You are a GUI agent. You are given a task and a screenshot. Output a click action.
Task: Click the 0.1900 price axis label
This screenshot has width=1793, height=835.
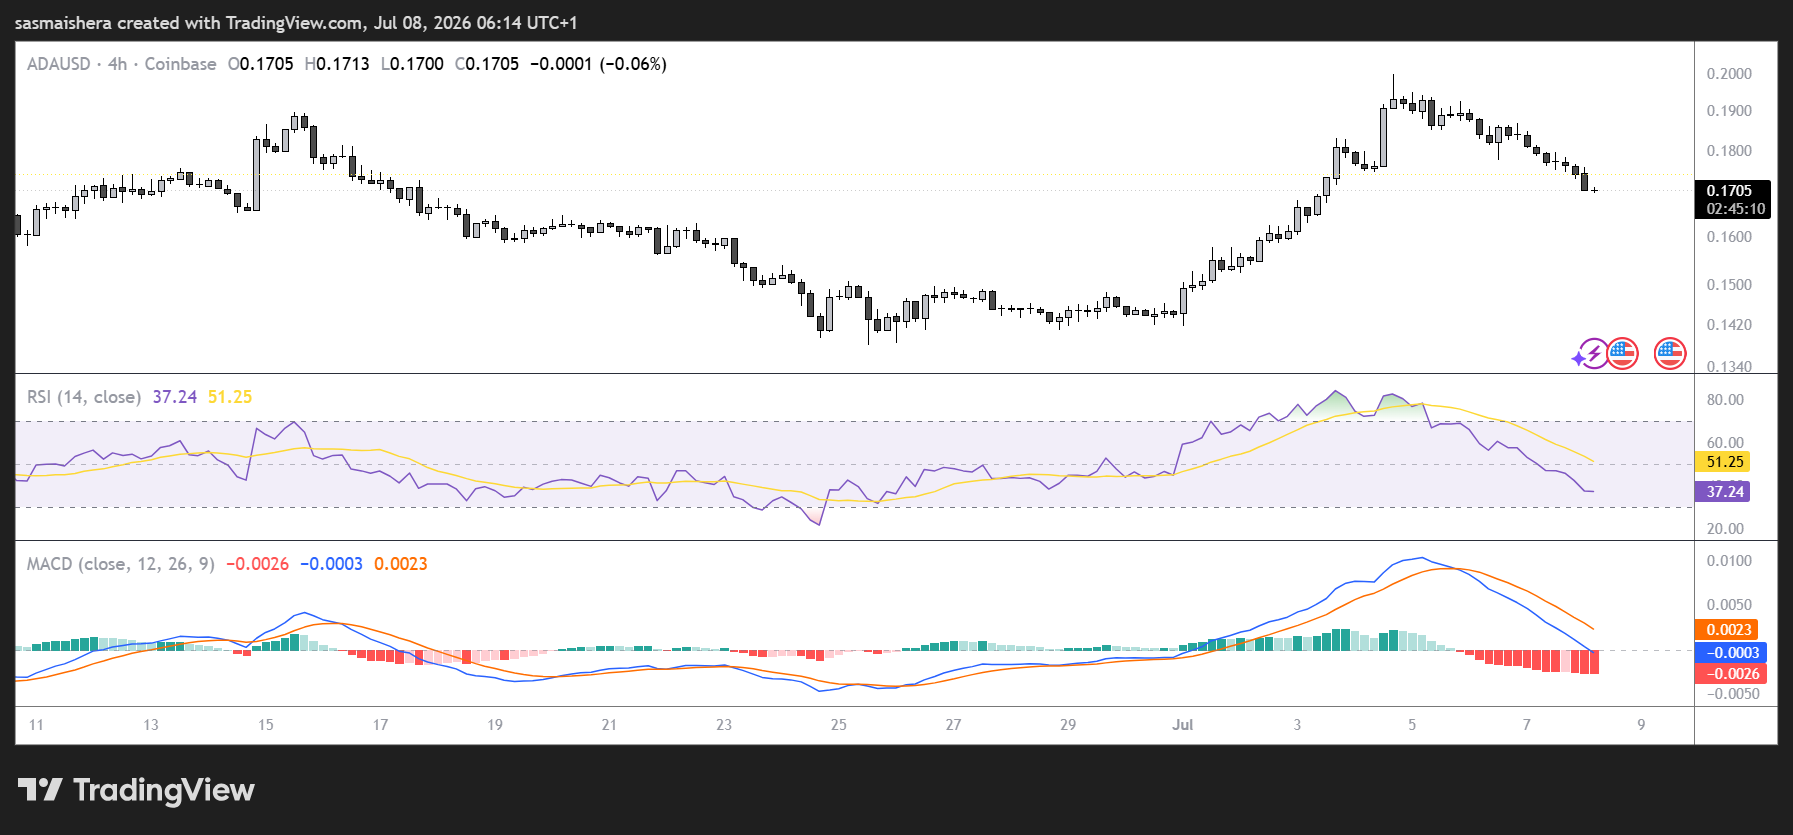(x=1729, y=111)
